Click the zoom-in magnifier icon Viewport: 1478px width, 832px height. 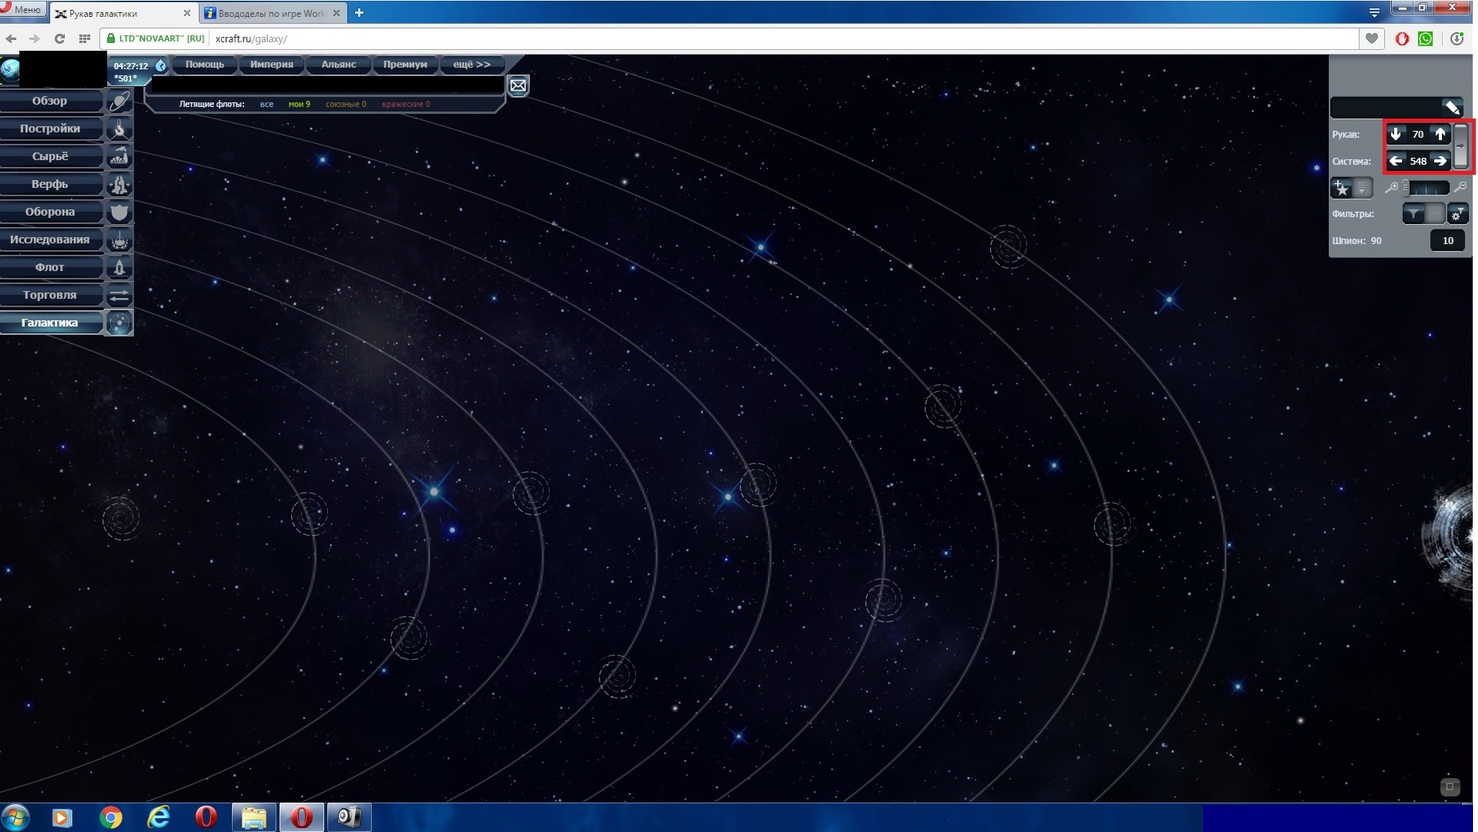coord(1392,187)
